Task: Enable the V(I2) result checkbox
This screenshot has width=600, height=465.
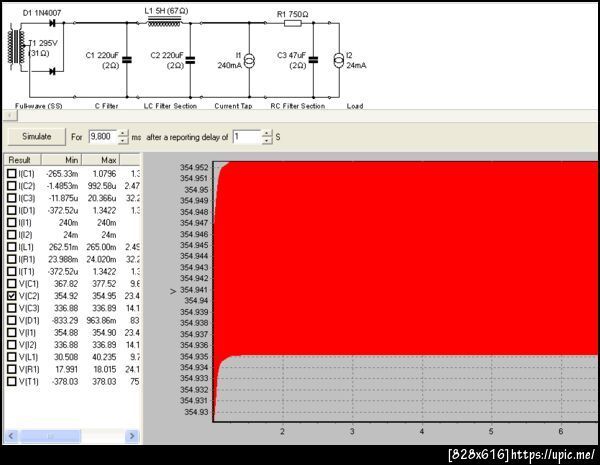Action: (12, 345)
